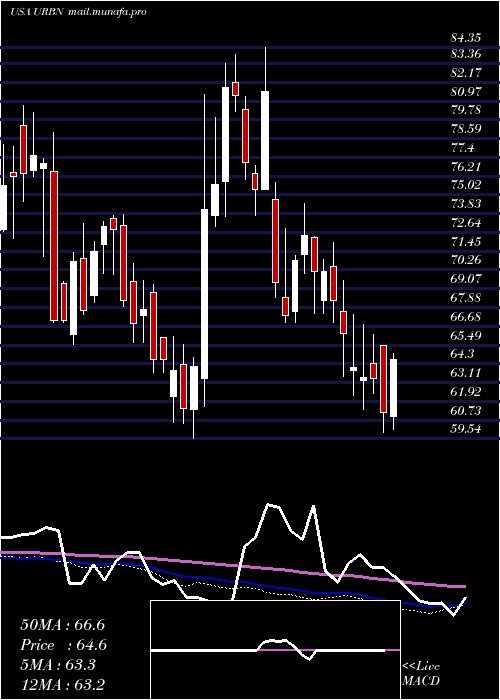Click the USA URBN mail.munafa.pro title

pos(78,12)
